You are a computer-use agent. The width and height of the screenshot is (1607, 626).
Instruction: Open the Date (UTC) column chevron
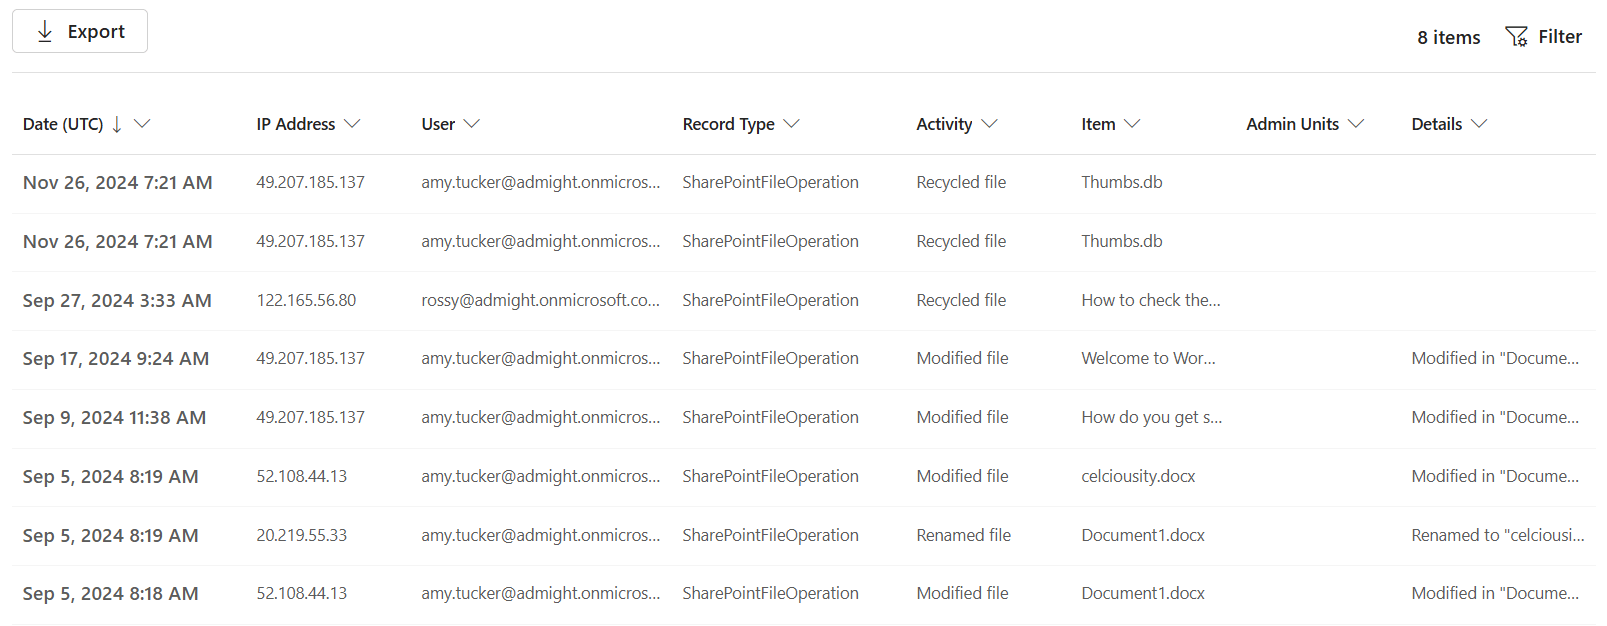142,124
